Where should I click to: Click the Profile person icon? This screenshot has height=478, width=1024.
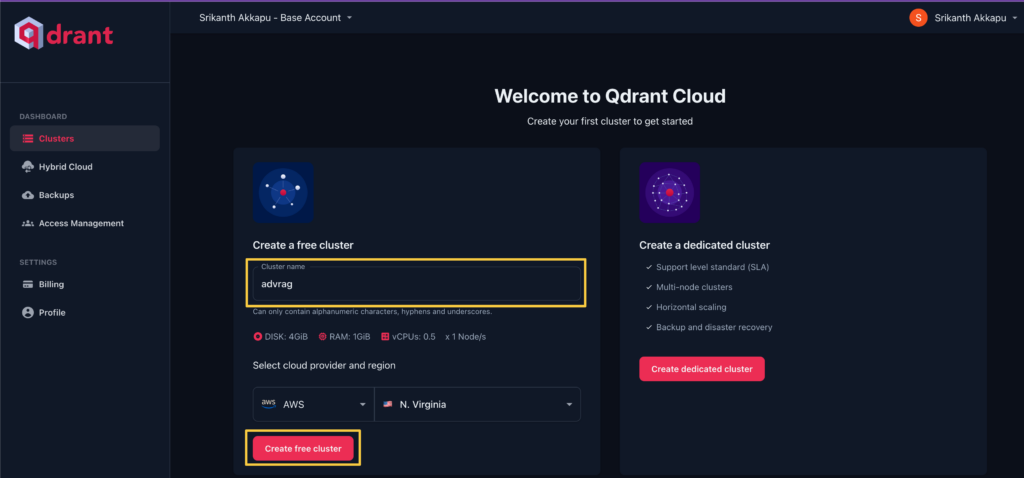point(27,313)
